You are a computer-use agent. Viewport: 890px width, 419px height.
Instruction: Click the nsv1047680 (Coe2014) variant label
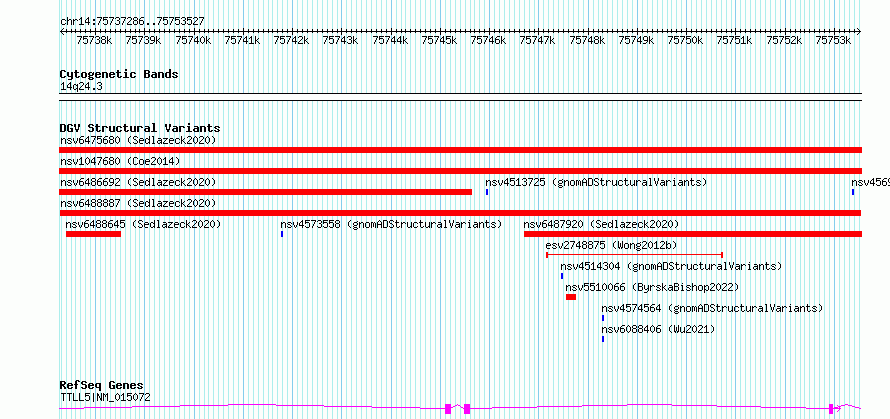[x=120, y=161]
